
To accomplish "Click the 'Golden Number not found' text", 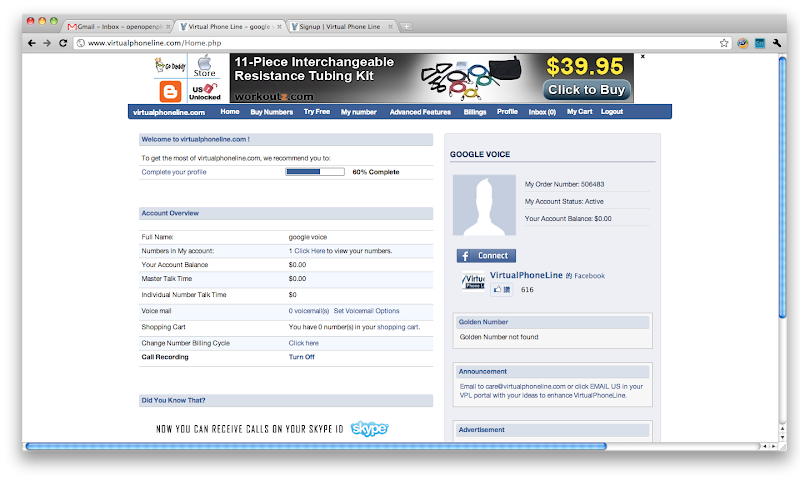I will tap(498, 337).
